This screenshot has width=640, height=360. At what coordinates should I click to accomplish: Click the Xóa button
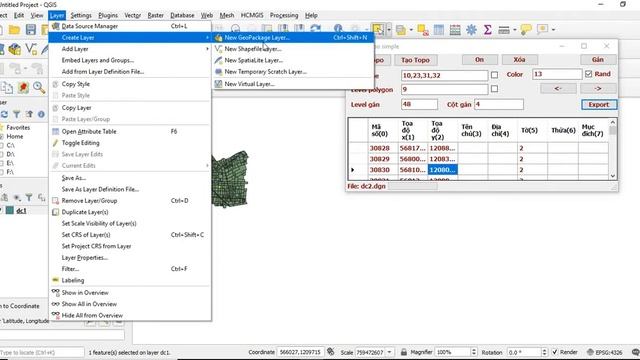pos(519,60)
